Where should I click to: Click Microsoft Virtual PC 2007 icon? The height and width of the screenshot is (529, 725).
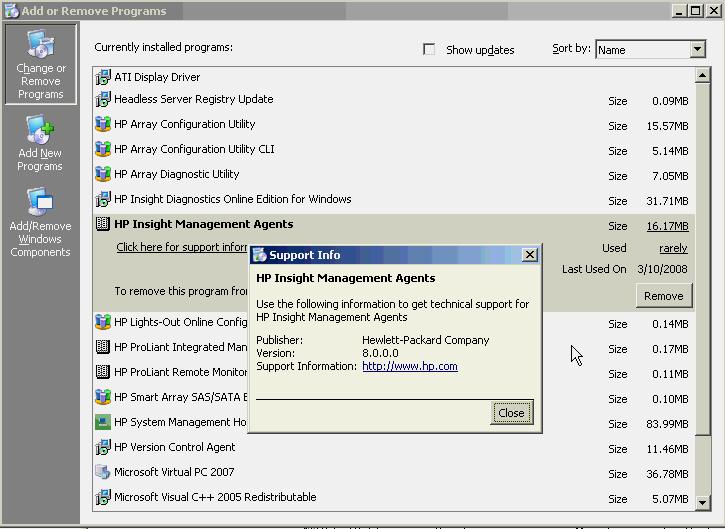103,472
